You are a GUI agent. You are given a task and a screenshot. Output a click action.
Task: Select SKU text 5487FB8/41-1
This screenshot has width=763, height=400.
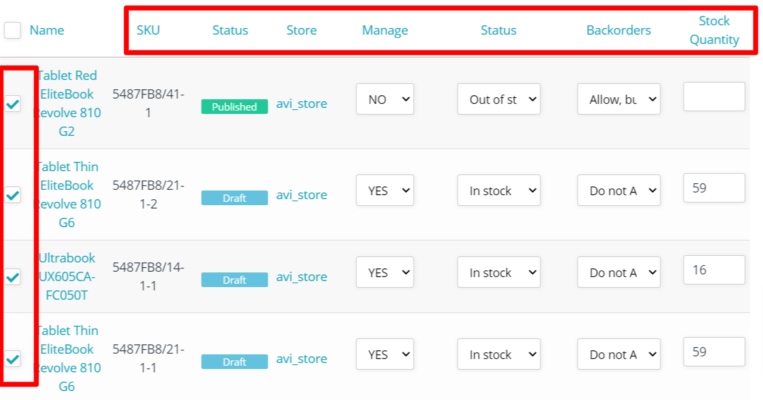click(148, 103)
